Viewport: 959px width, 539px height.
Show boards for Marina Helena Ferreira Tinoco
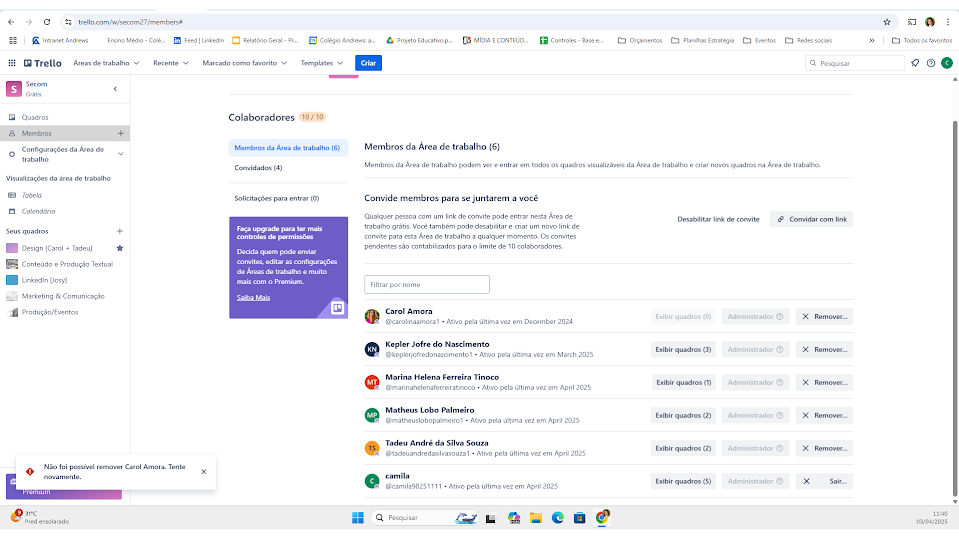pyautogui.click(x=683, y=382)
